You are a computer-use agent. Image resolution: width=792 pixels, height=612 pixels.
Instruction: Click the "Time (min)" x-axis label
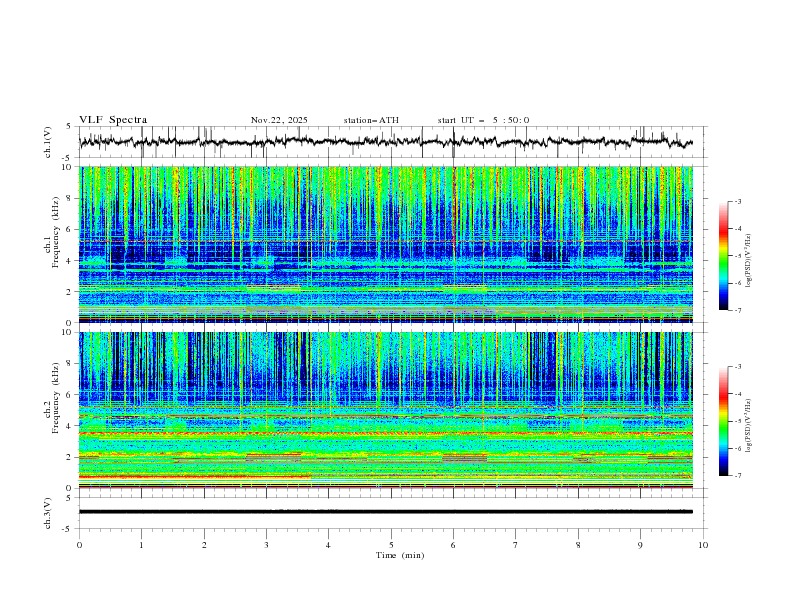(x=400, y=555)
